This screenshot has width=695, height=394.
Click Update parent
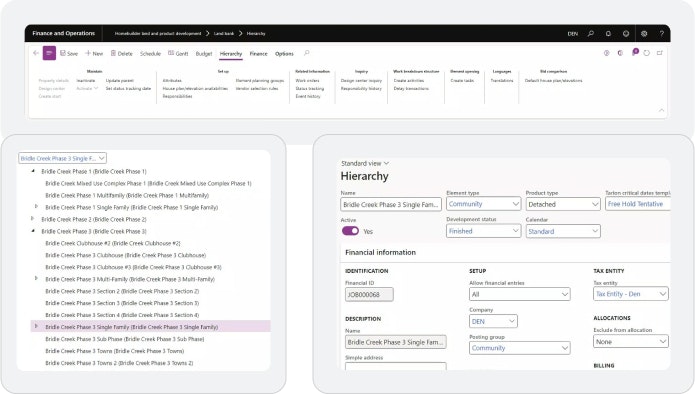pyautogui.click(x=120, y=81)
